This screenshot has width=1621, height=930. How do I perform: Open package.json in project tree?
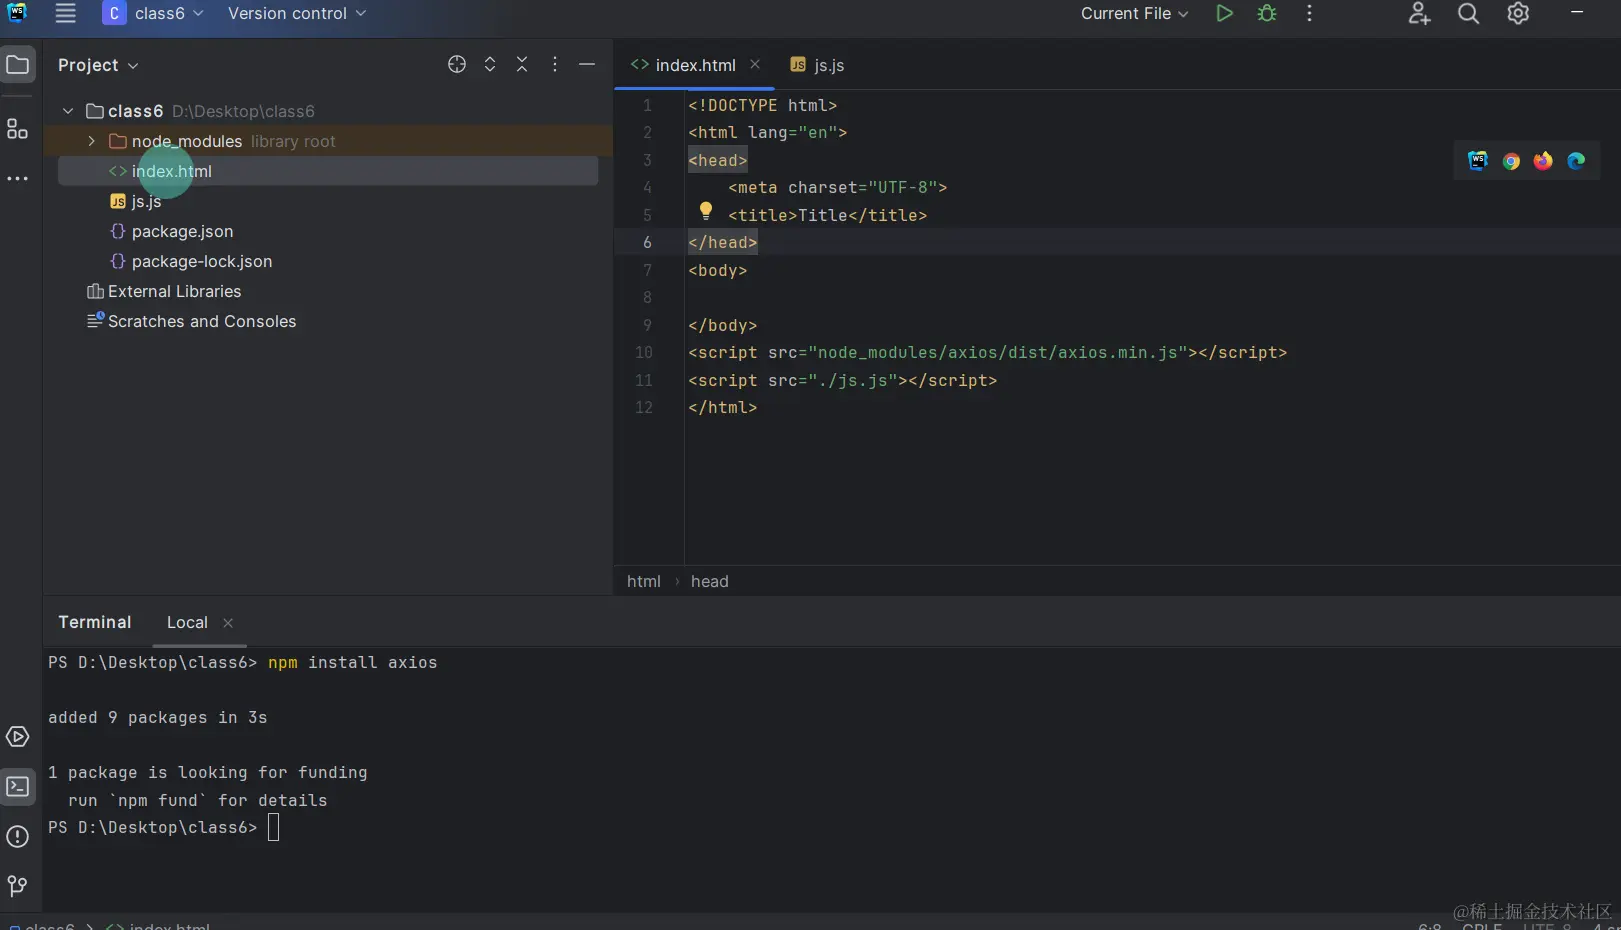click(182, 231)
